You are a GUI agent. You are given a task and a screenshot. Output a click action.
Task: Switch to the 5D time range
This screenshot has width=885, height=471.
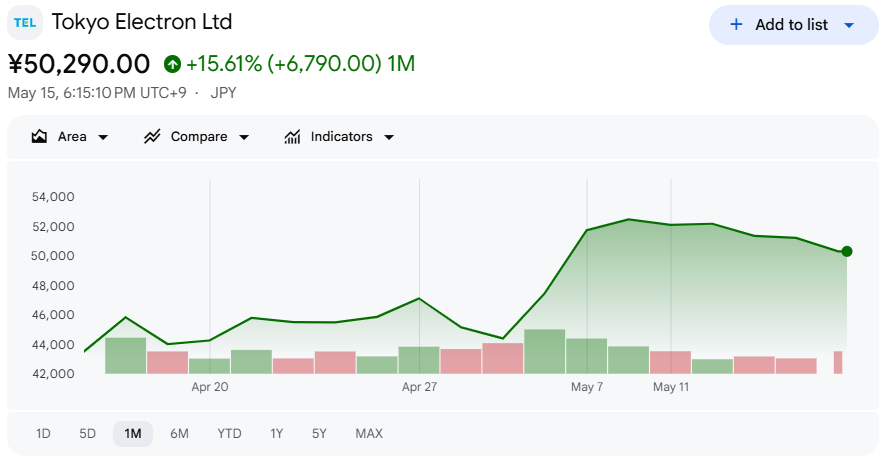click(x=87, y=434)
